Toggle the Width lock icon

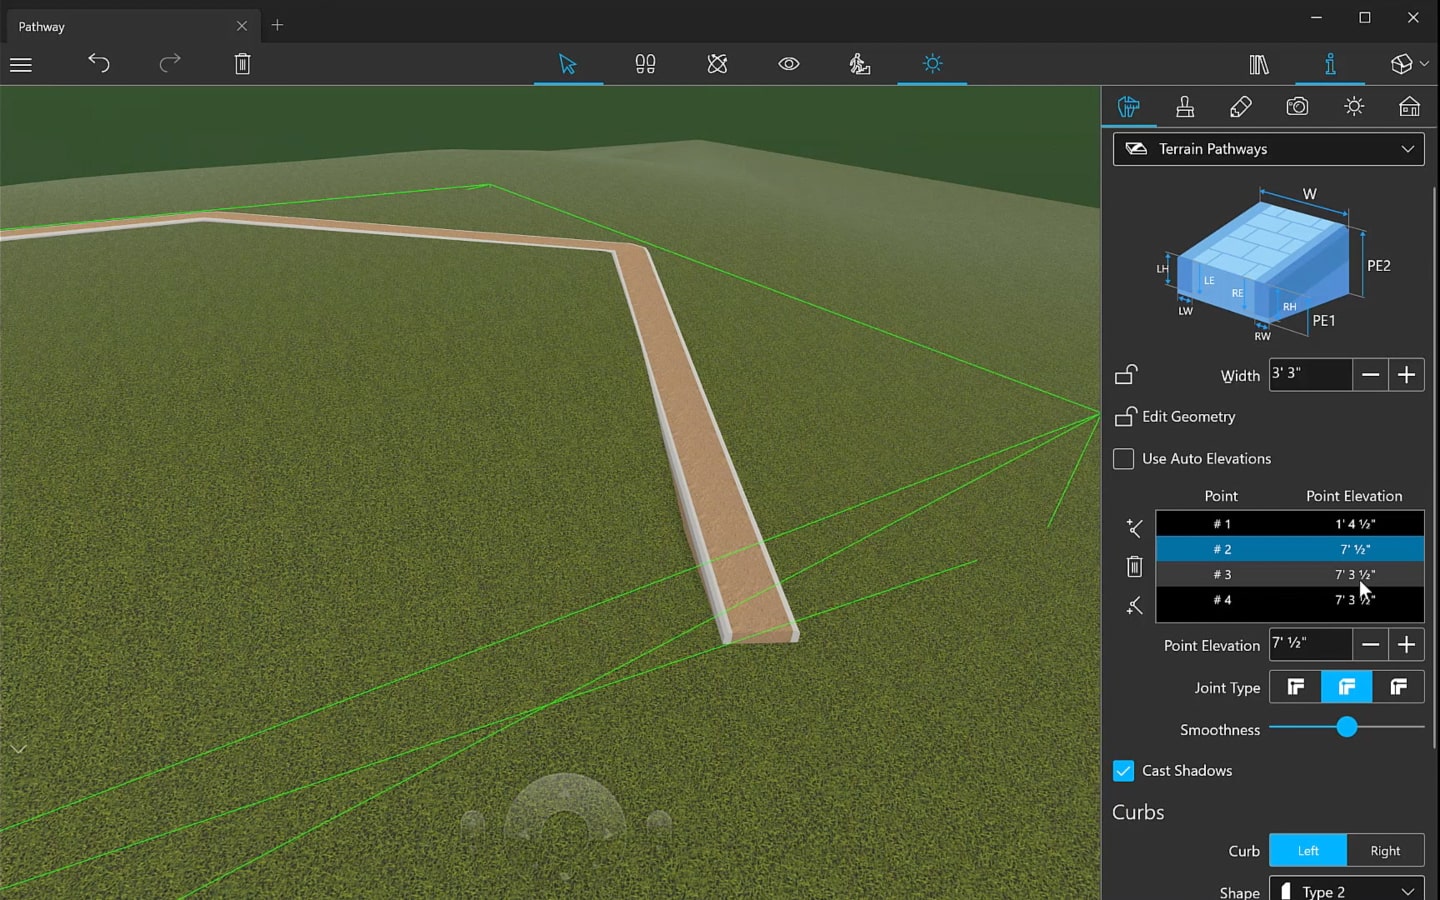tap(1126, 375)
